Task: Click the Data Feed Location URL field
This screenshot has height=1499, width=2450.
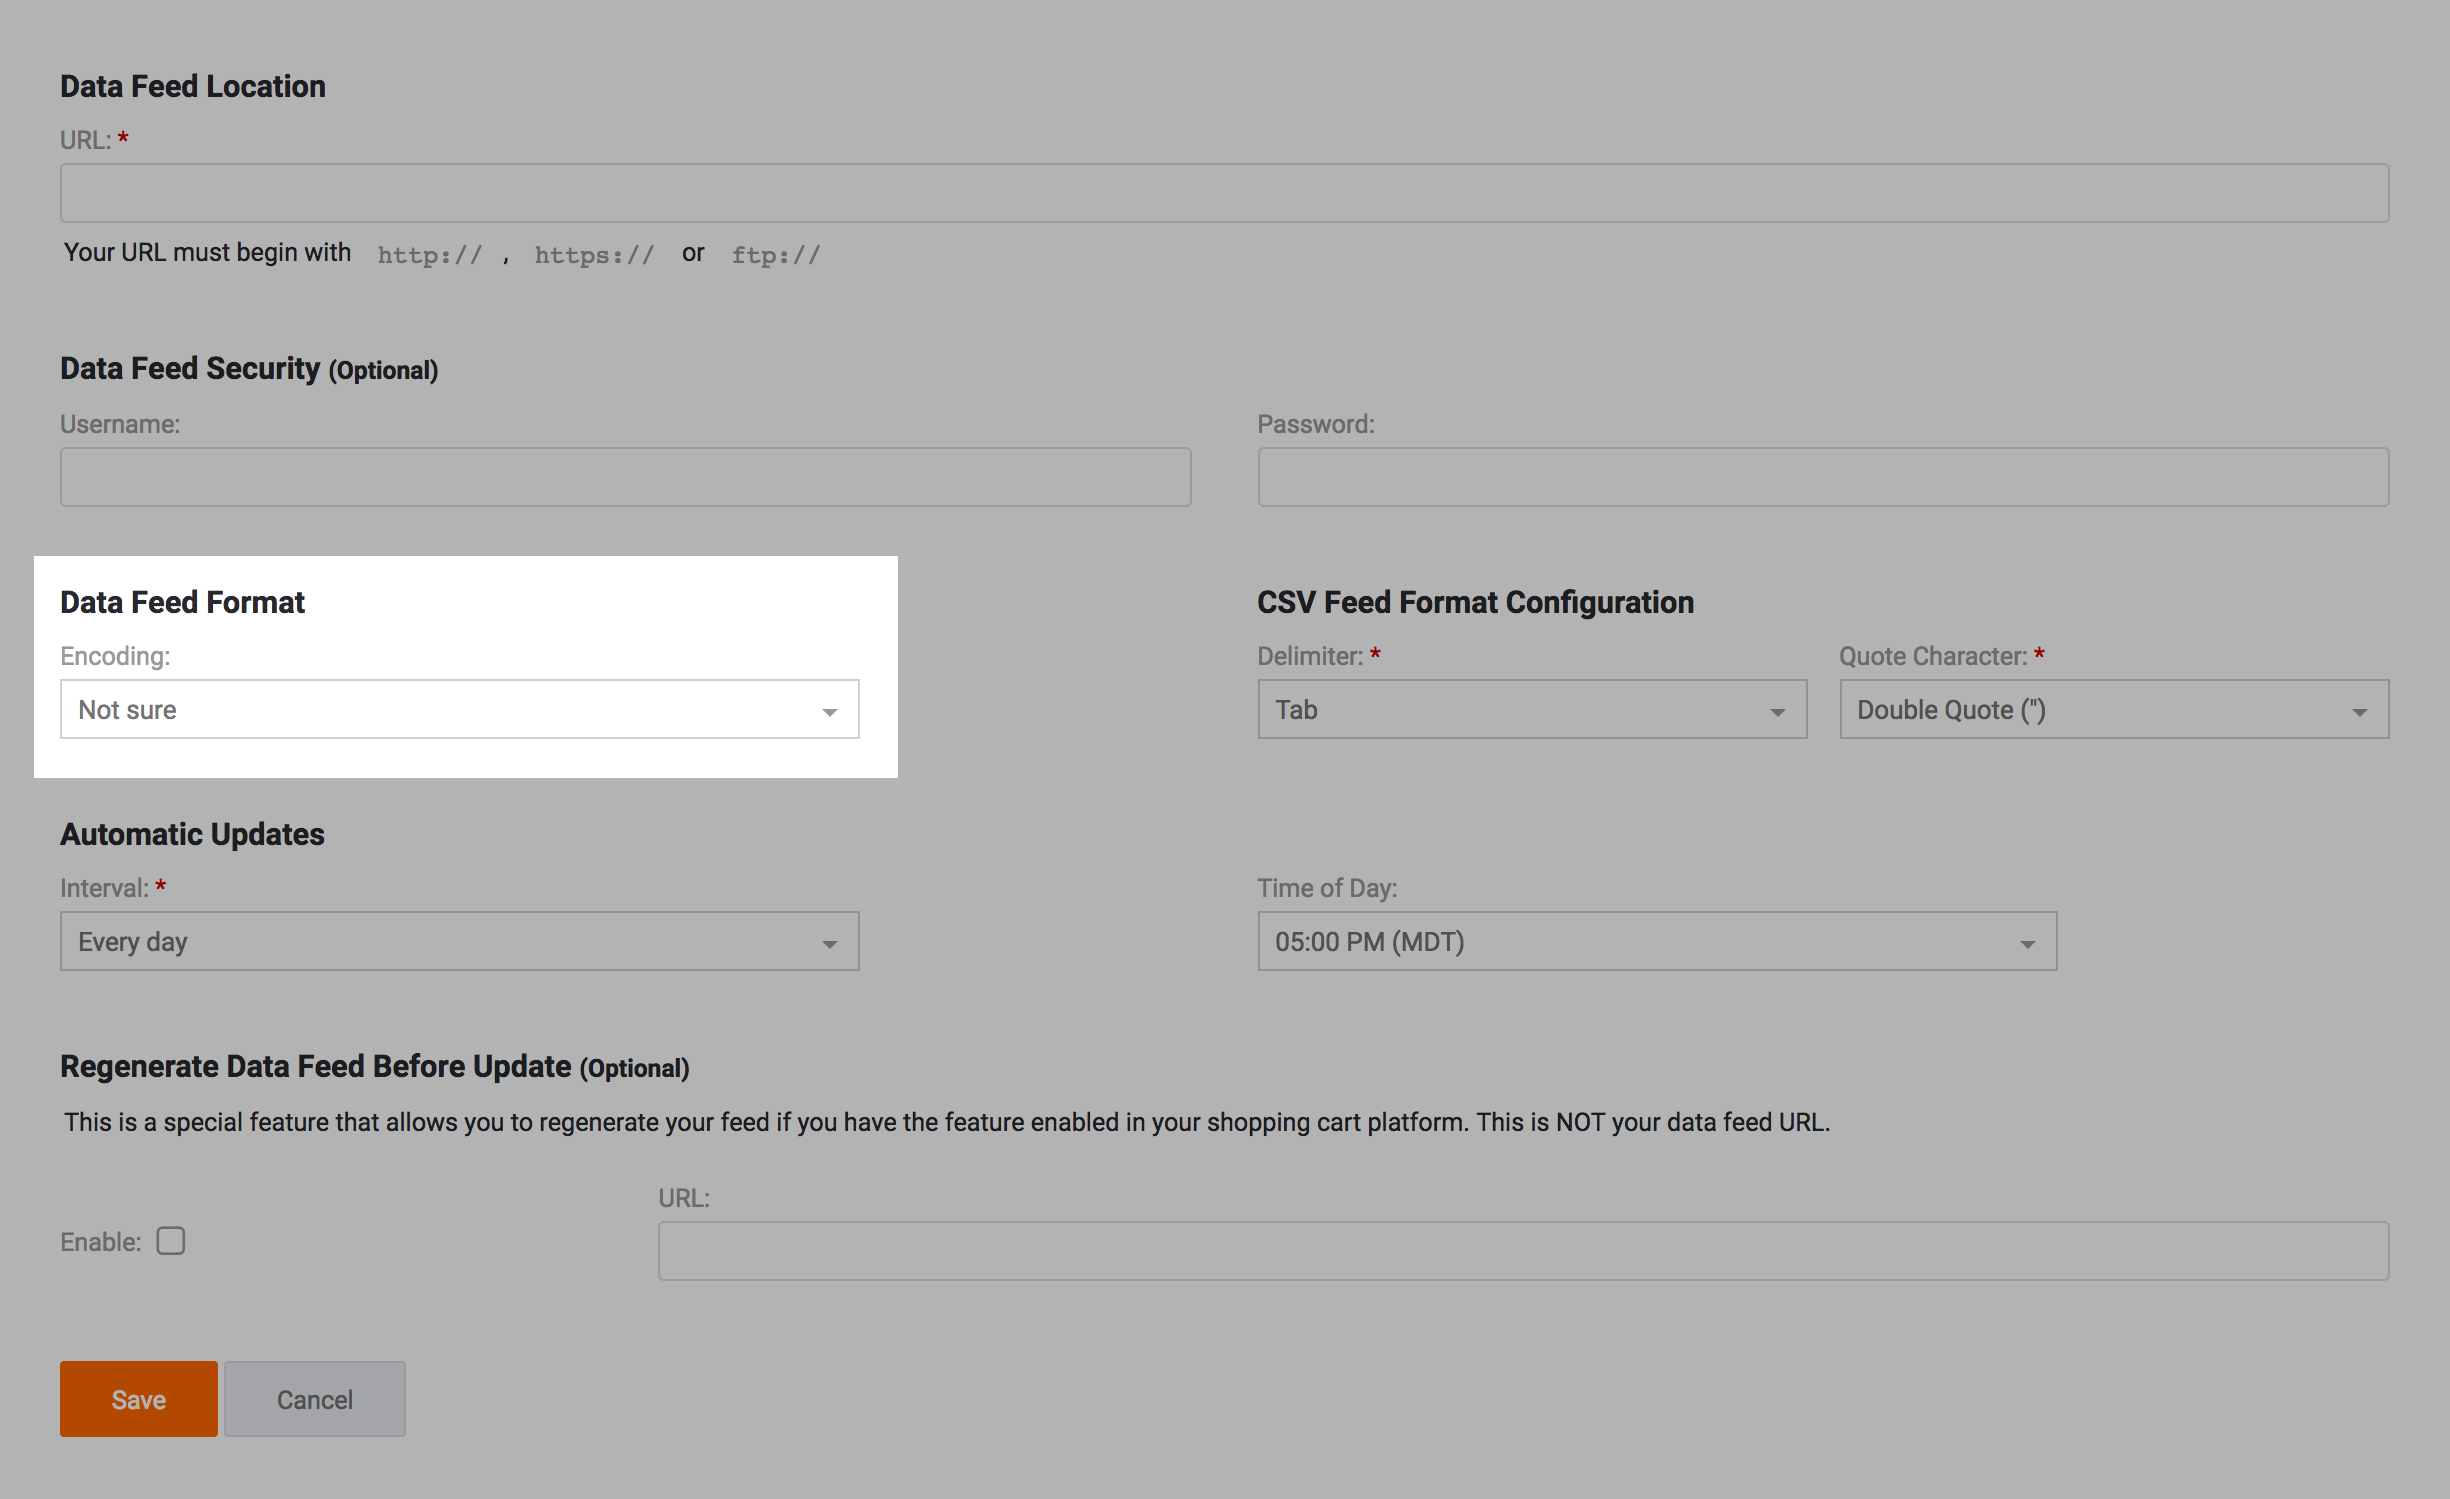Action: point(1224,193)
